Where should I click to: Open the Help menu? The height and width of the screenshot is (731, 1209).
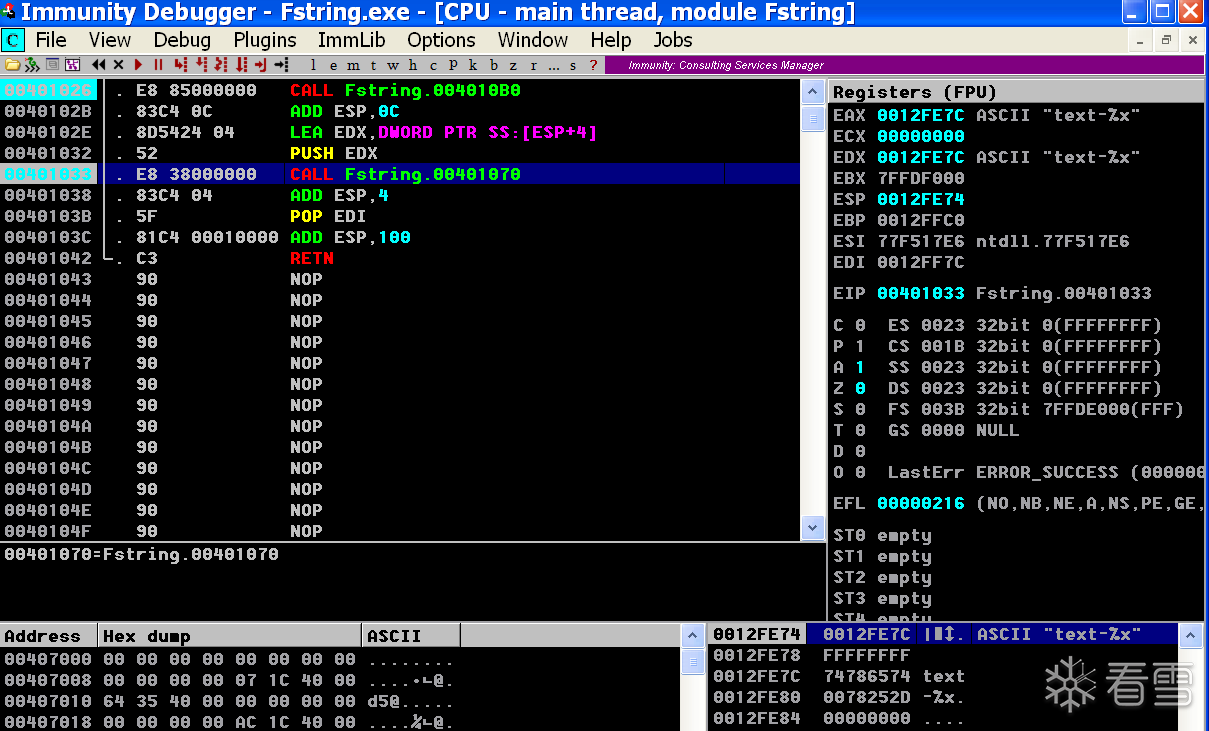[611, 40]
